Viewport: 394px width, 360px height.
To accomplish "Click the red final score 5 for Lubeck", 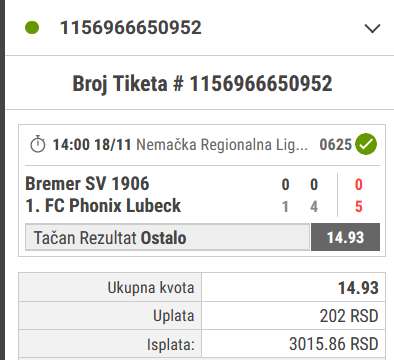I will (x=358, y=207).
